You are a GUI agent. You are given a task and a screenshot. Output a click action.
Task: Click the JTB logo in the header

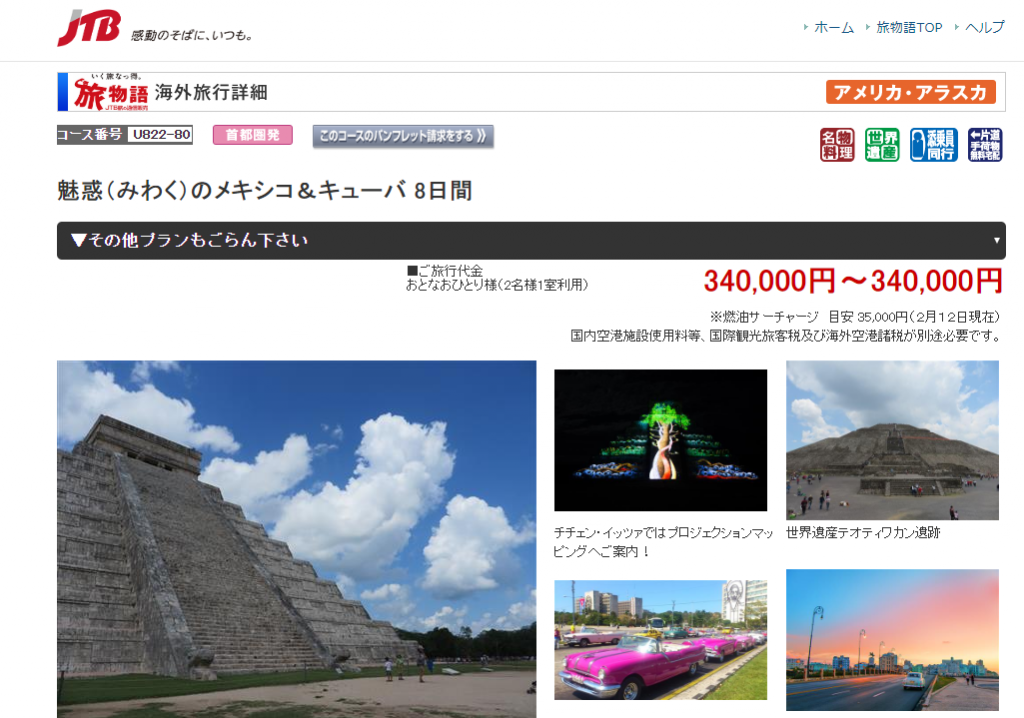click(89, 28)
